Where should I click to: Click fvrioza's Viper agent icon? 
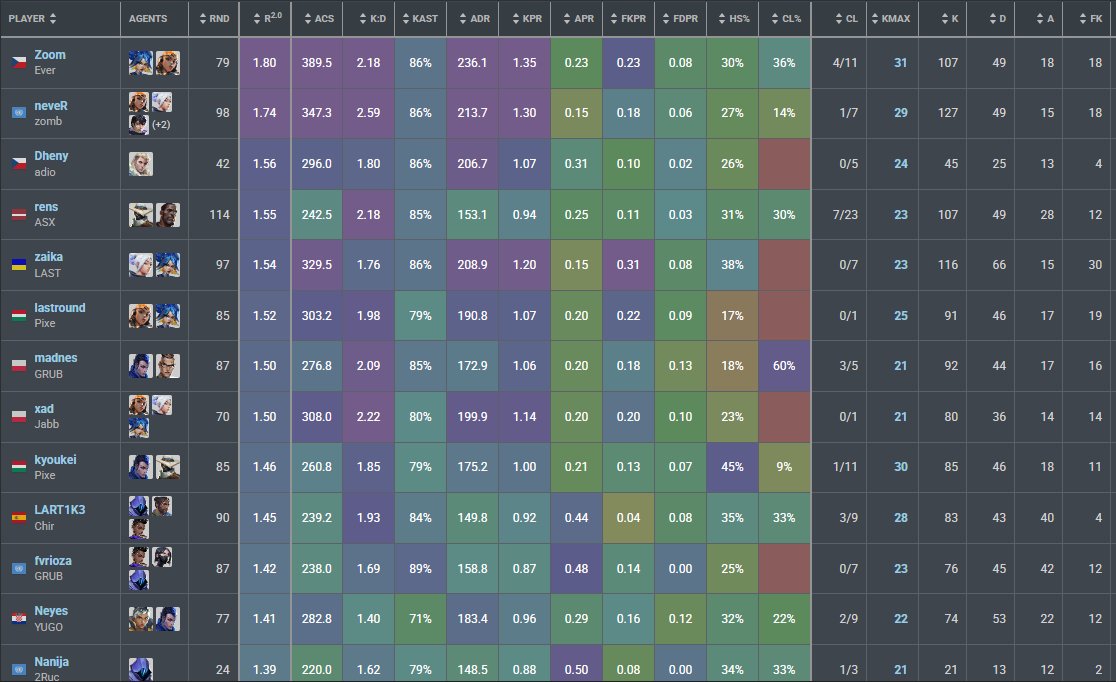162,557
